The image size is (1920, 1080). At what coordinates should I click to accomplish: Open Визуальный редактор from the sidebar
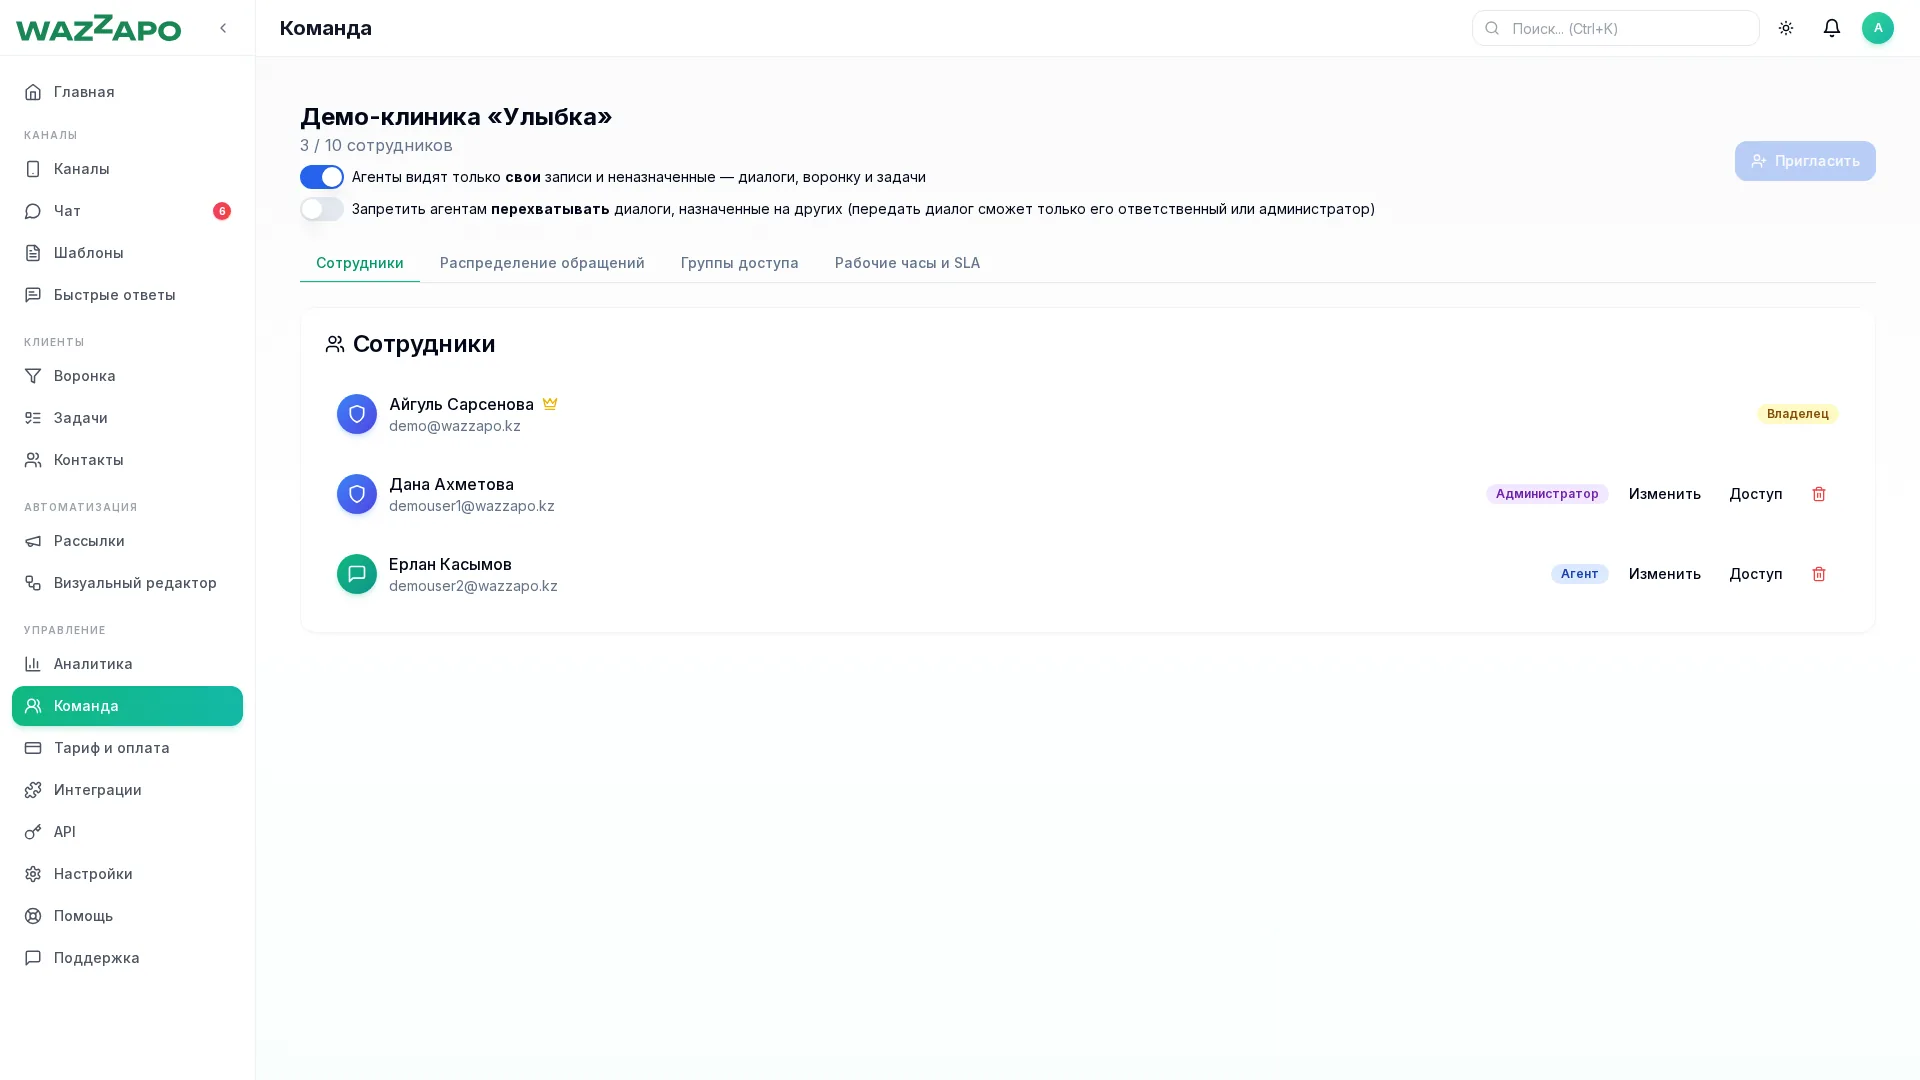pos(127,583)
